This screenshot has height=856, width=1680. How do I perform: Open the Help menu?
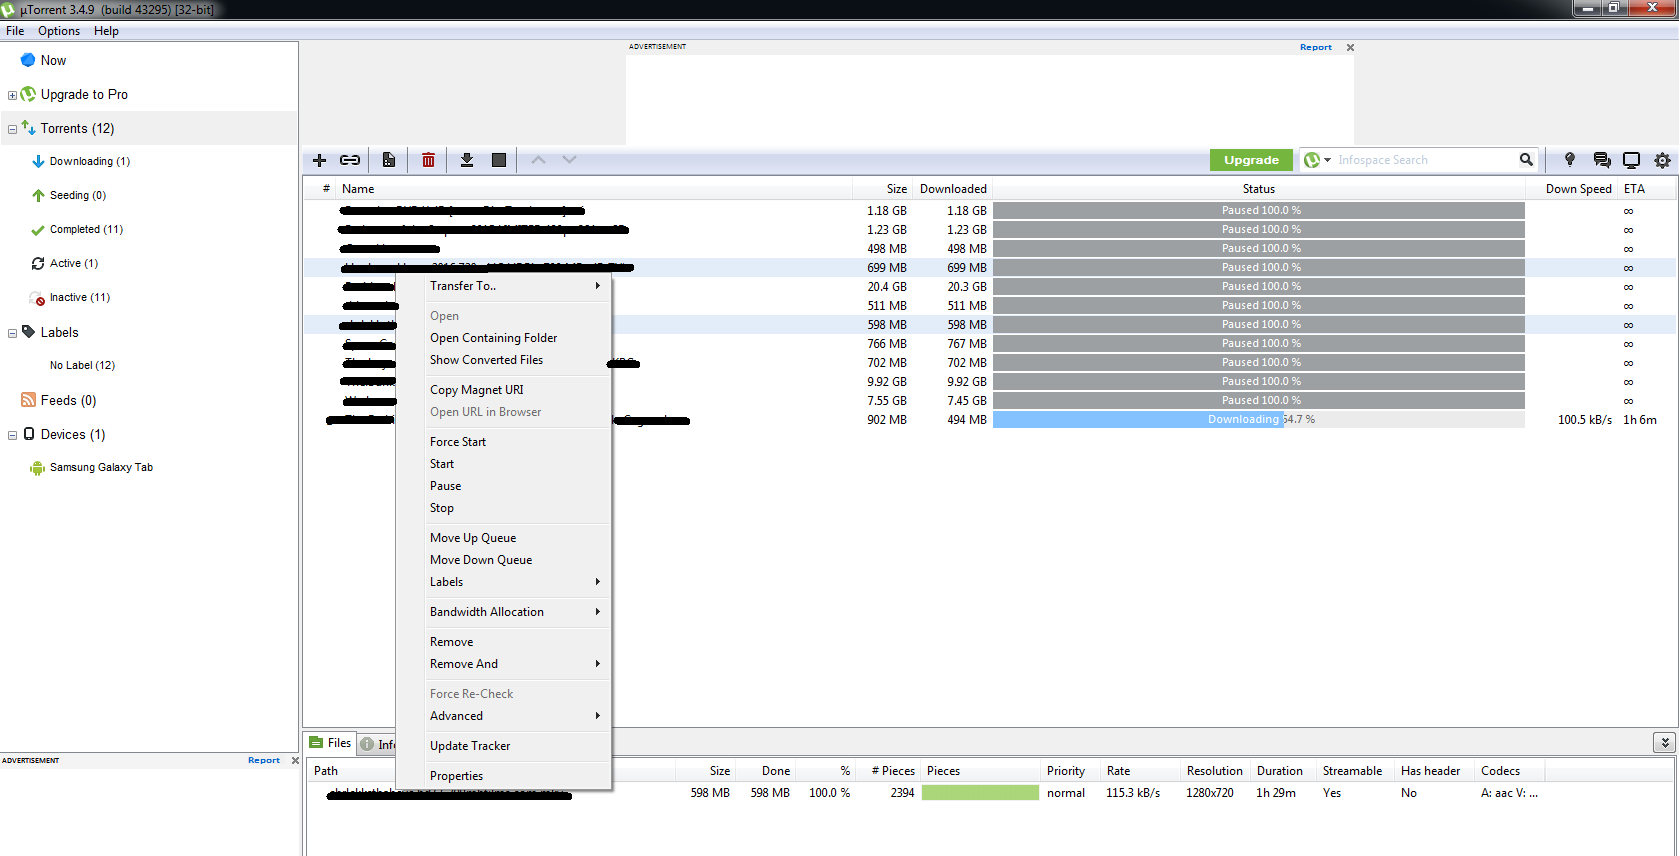pos(106,31)
